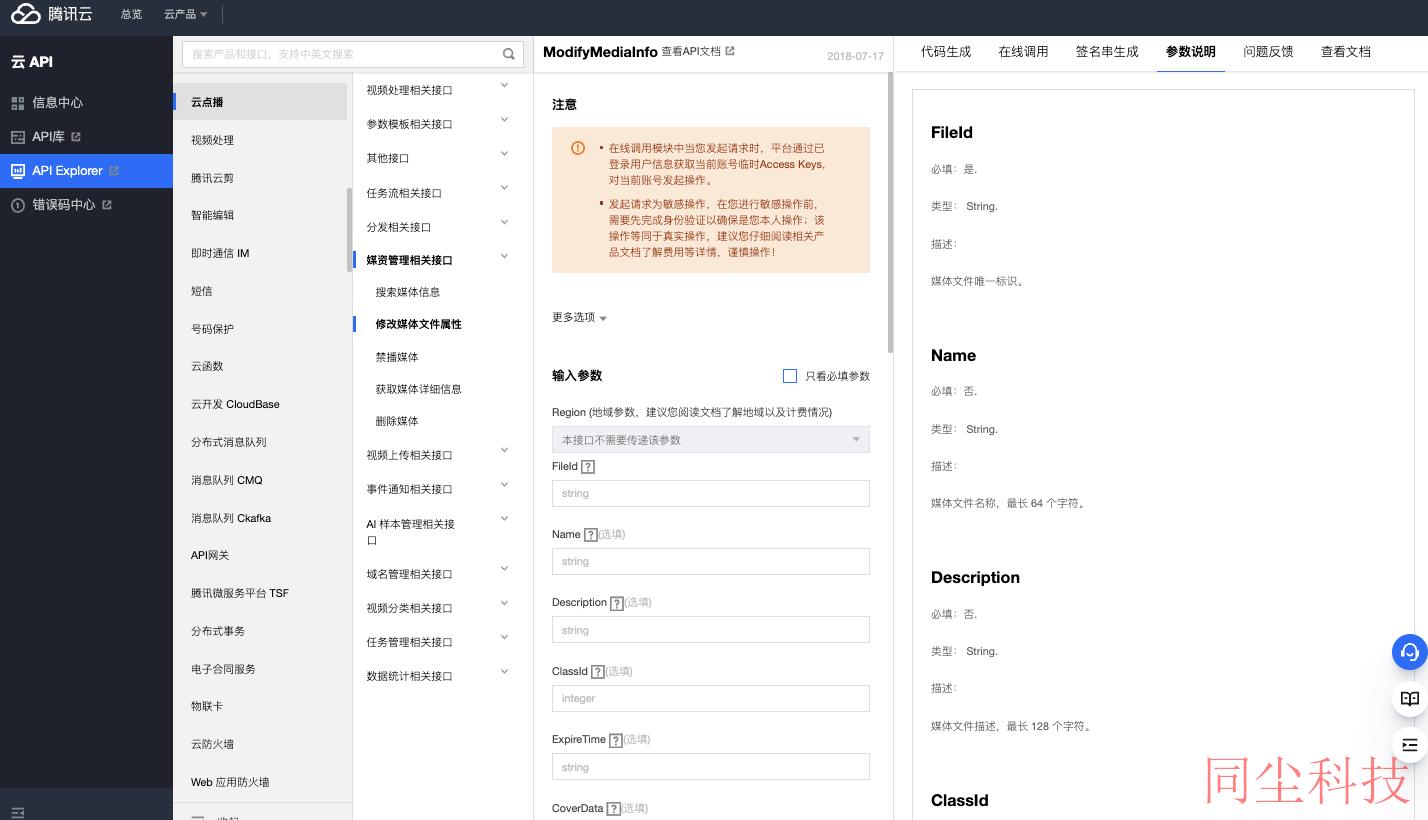Open the 禁播媒体 API

point(397,357)
